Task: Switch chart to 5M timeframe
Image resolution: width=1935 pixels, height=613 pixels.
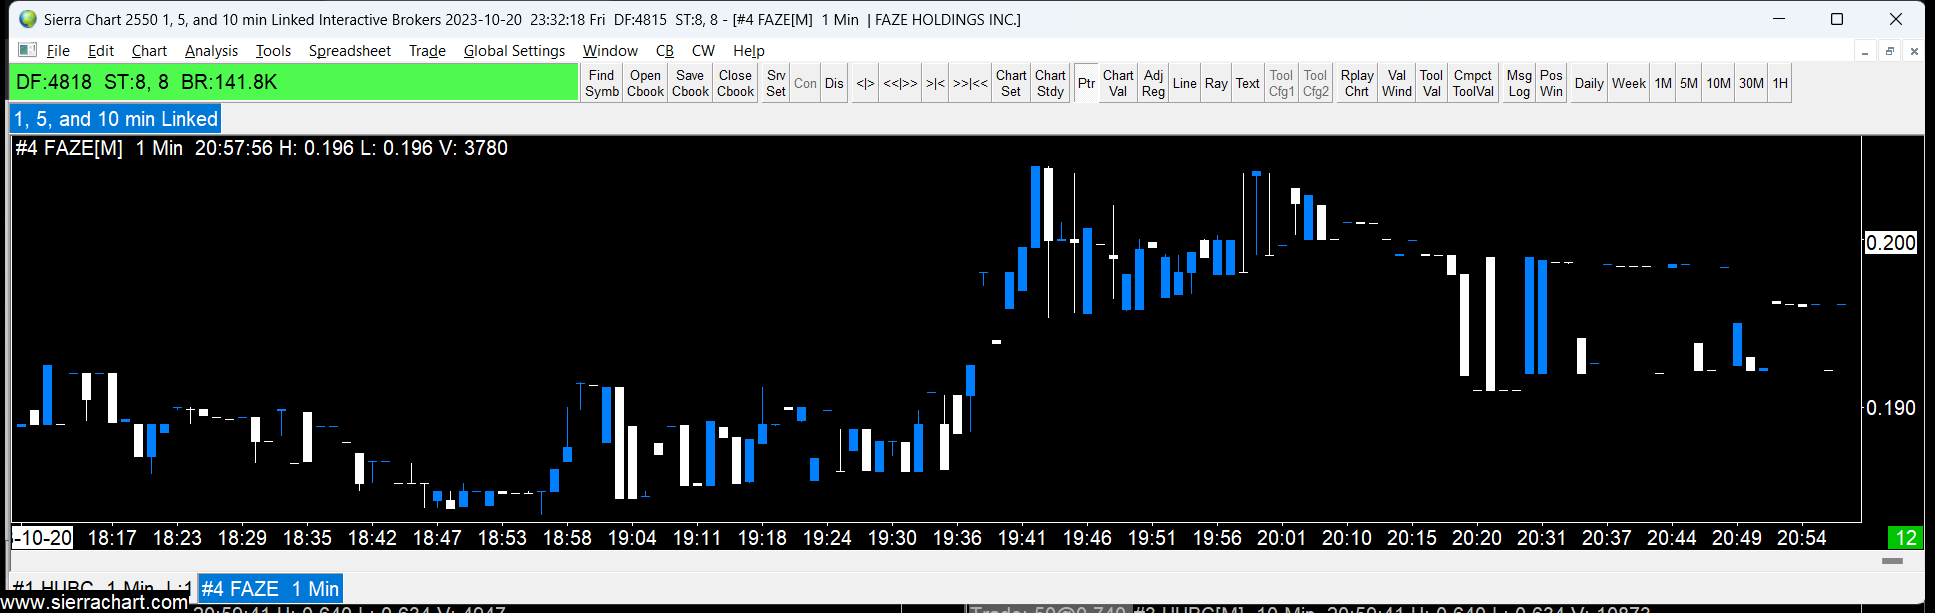Action: 1689,83
